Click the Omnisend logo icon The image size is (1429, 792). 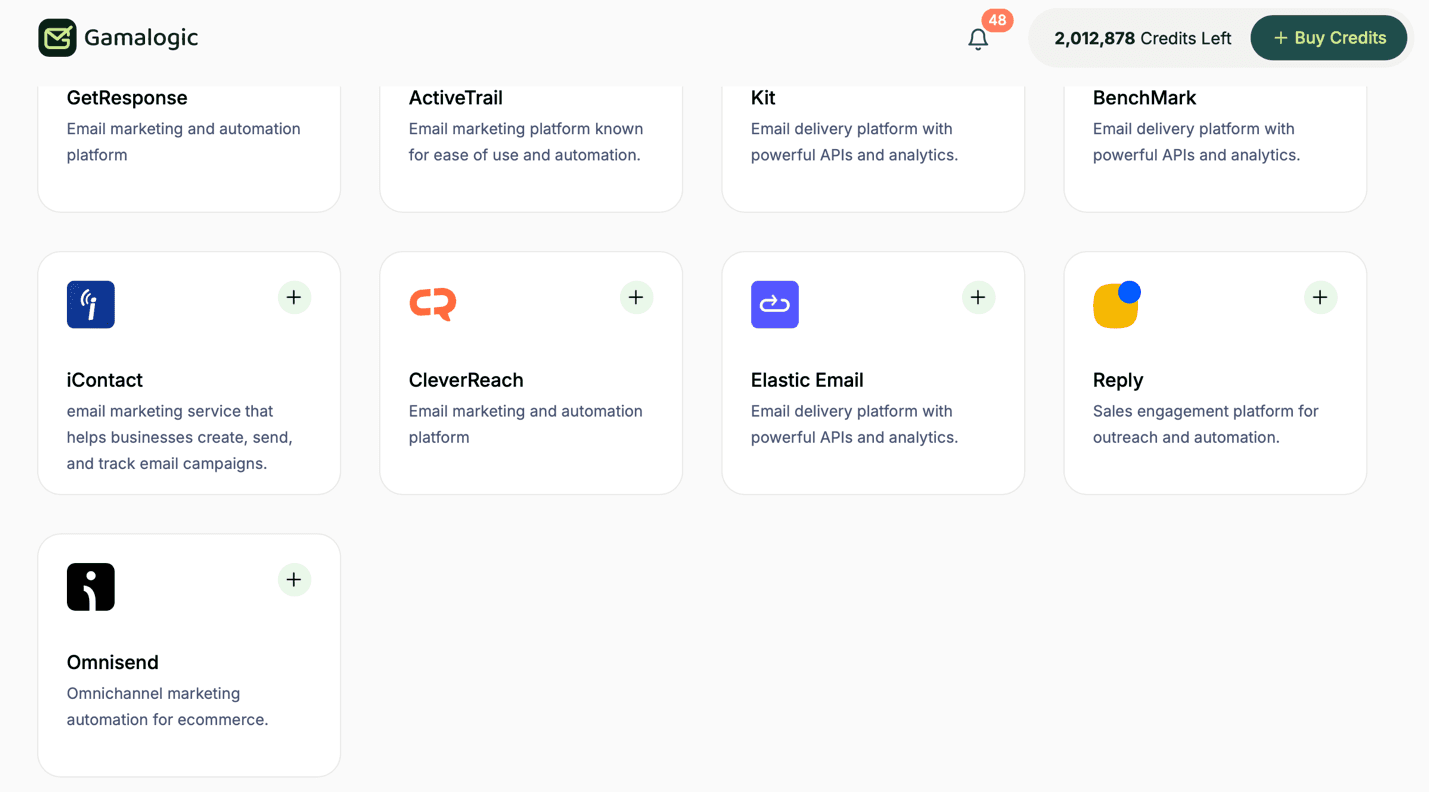(x=91, y=587)
